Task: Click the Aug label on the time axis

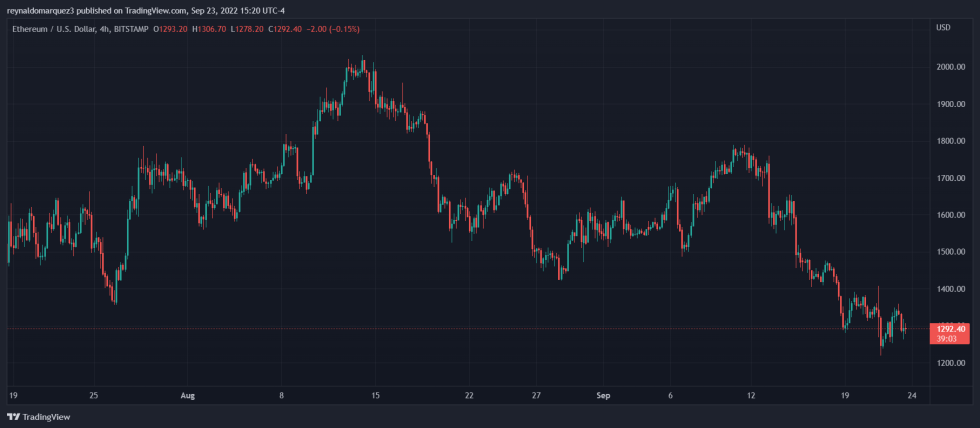Action: point(189,395)
